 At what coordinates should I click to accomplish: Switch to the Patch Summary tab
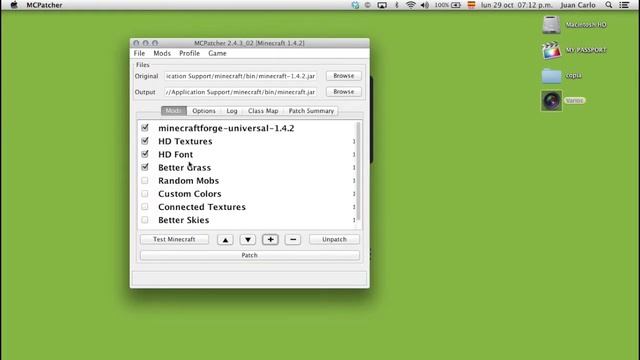pos(311,111)
